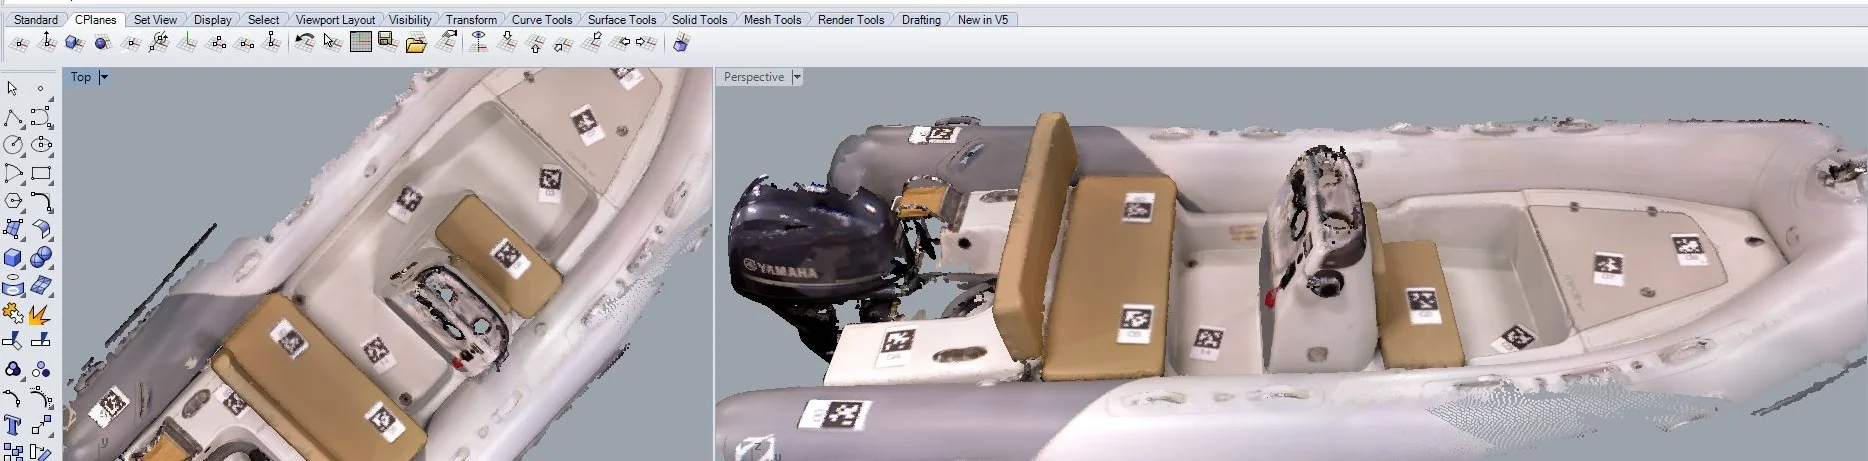Image resolution: width=1868 pixels, height=461 pixels.
Task: Open the Set View tab
Action: (155, 19)
